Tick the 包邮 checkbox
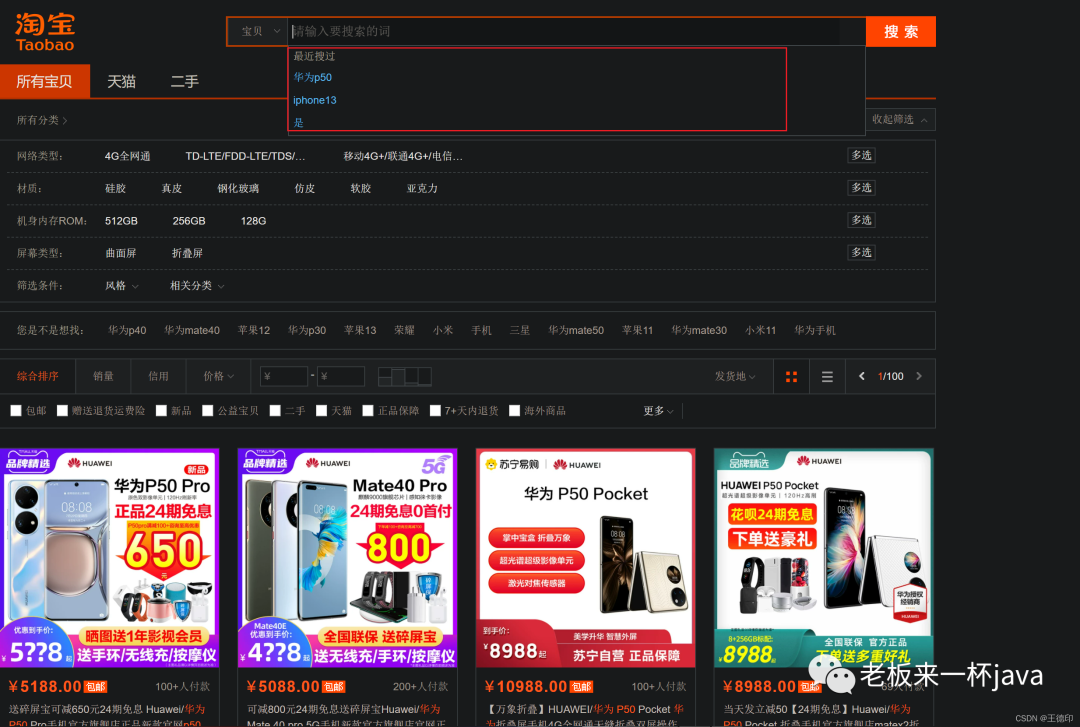The image size is (1080, 727). click(16, 411)
